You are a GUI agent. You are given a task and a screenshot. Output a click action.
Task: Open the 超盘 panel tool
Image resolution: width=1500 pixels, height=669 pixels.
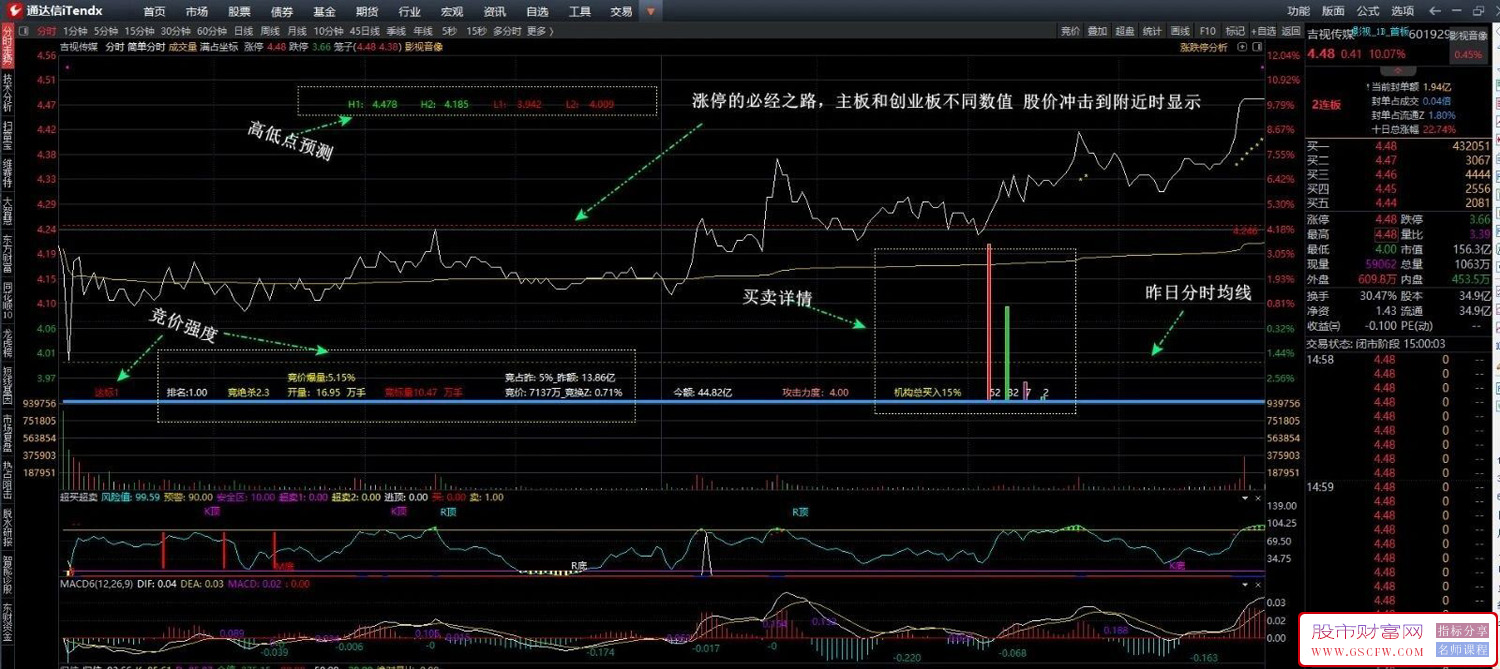(x=1125, y=31)
